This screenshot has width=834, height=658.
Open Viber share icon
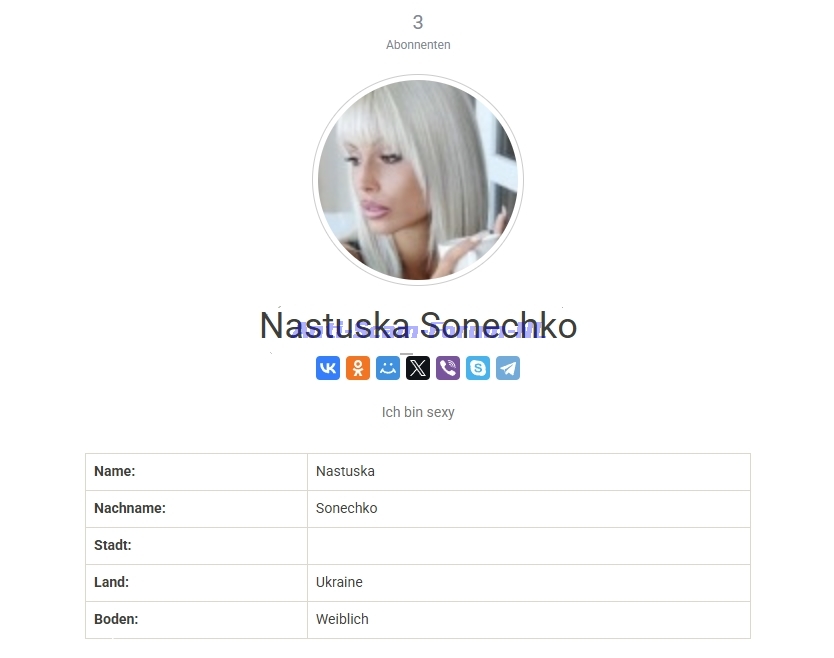pos(448,368)
